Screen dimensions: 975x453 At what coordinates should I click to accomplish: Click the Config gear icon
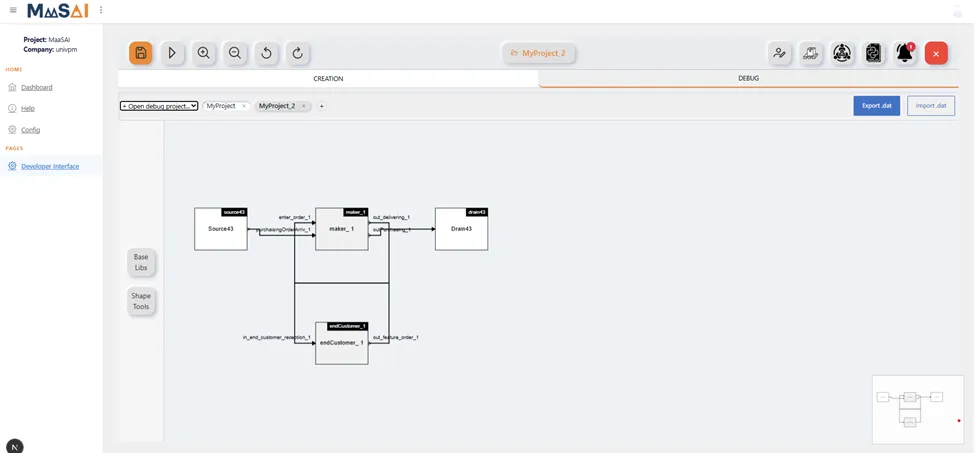12,129
